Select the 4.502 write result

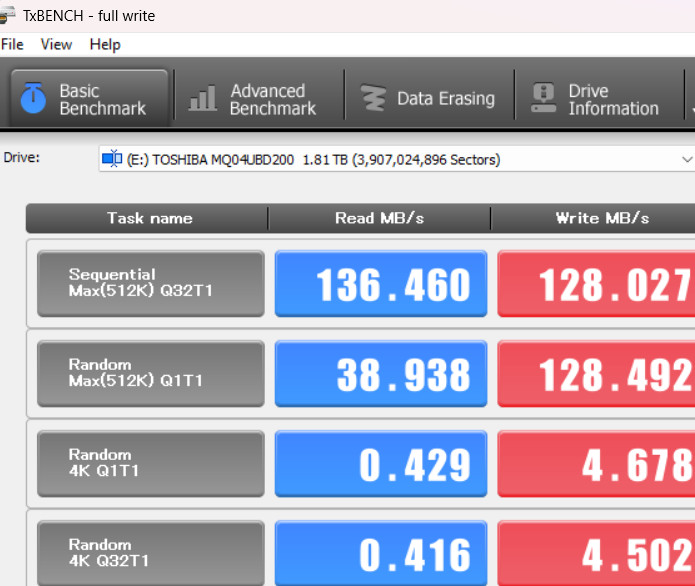click(x=596, y=553)
